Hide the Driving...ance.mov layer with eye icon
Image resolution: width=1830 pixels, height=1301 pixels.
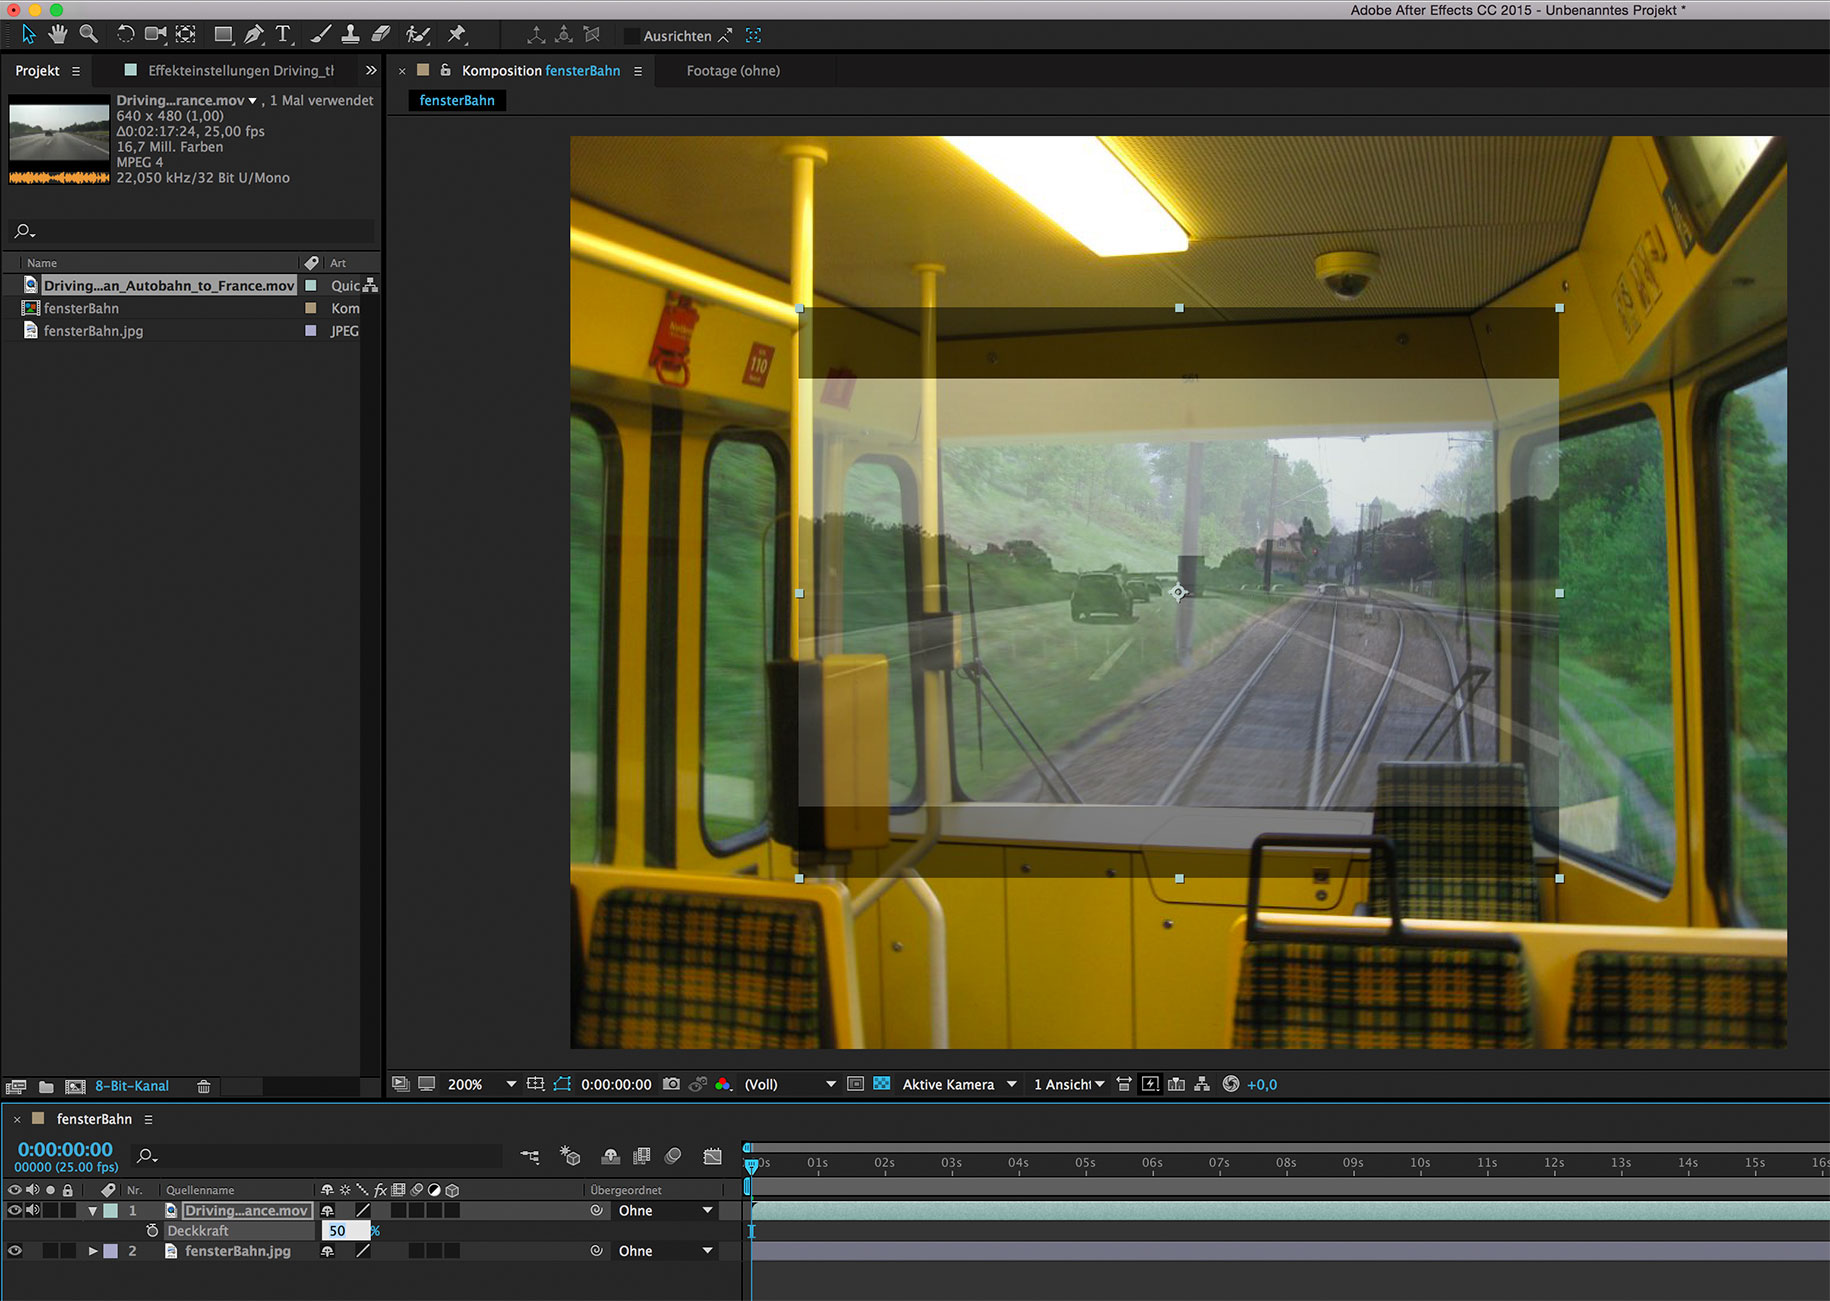point(14,1210)
